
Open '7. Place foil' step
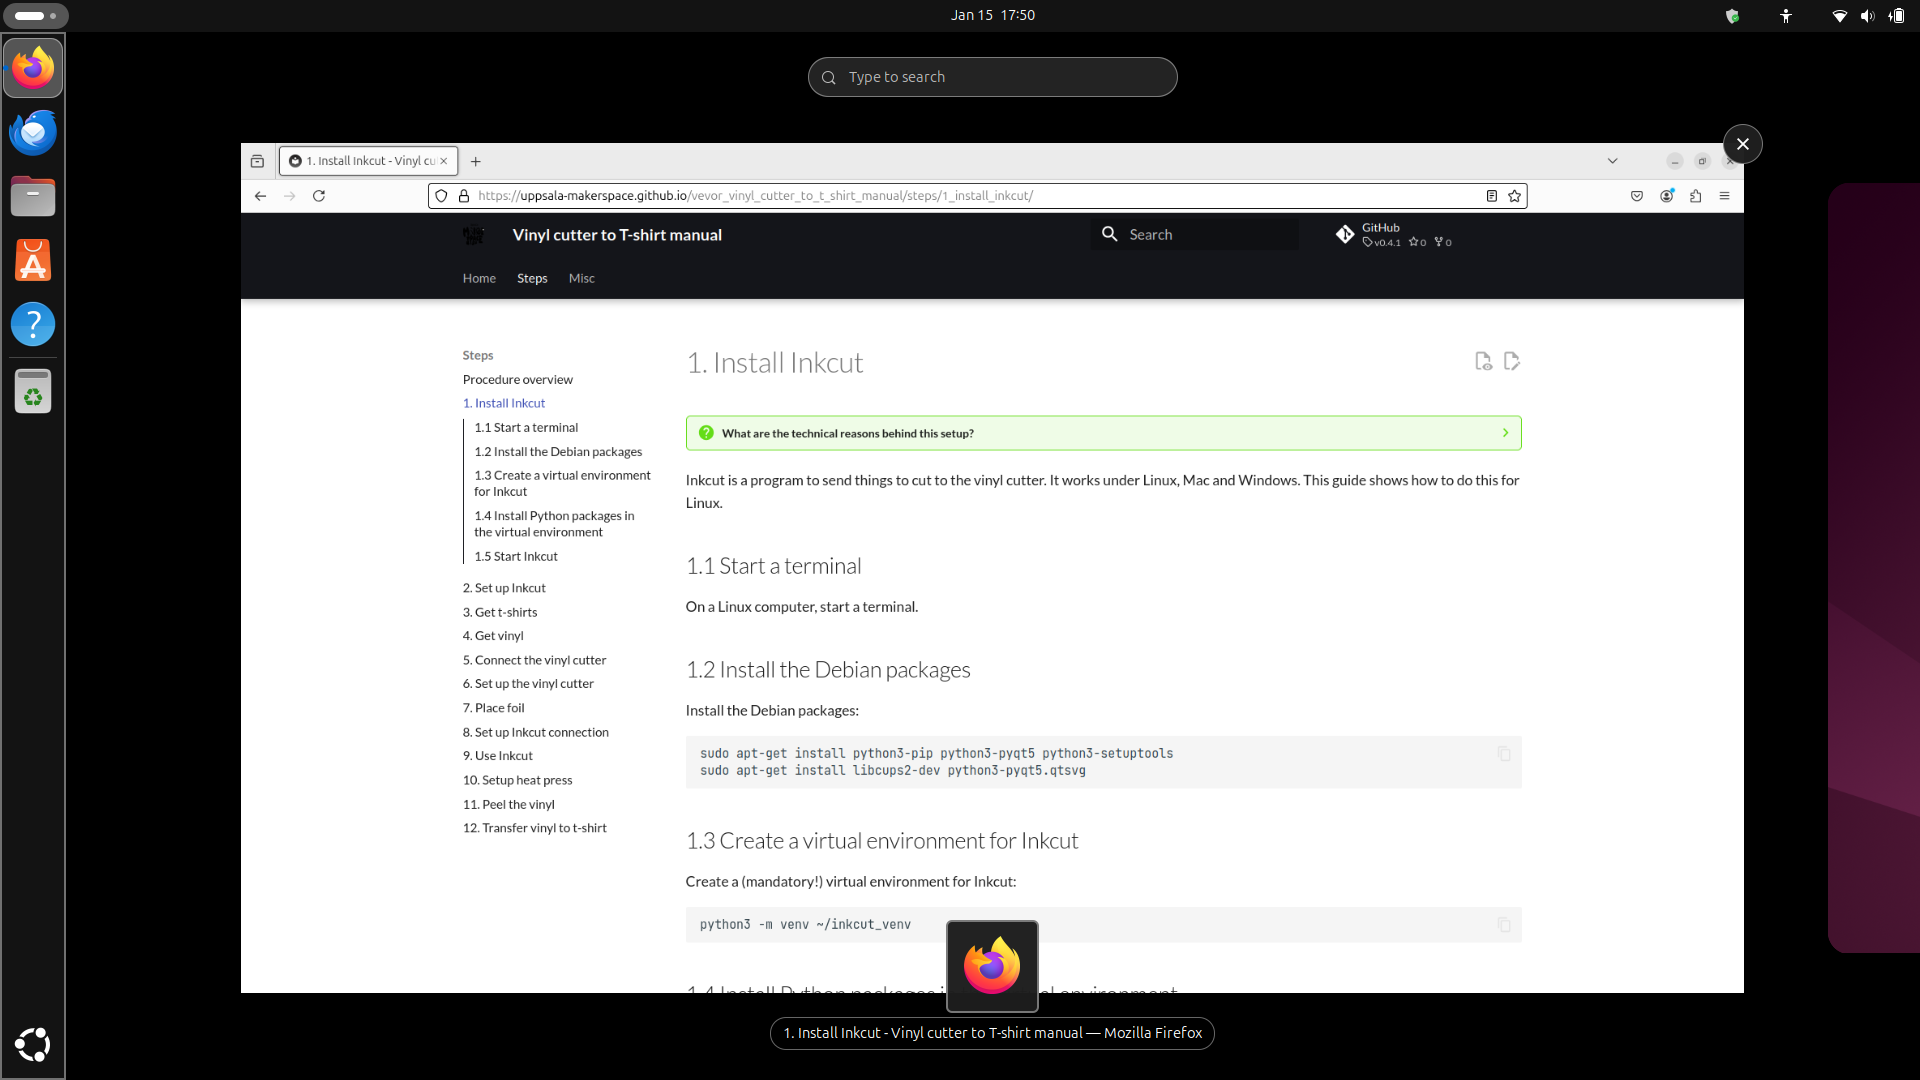[493, 708]
